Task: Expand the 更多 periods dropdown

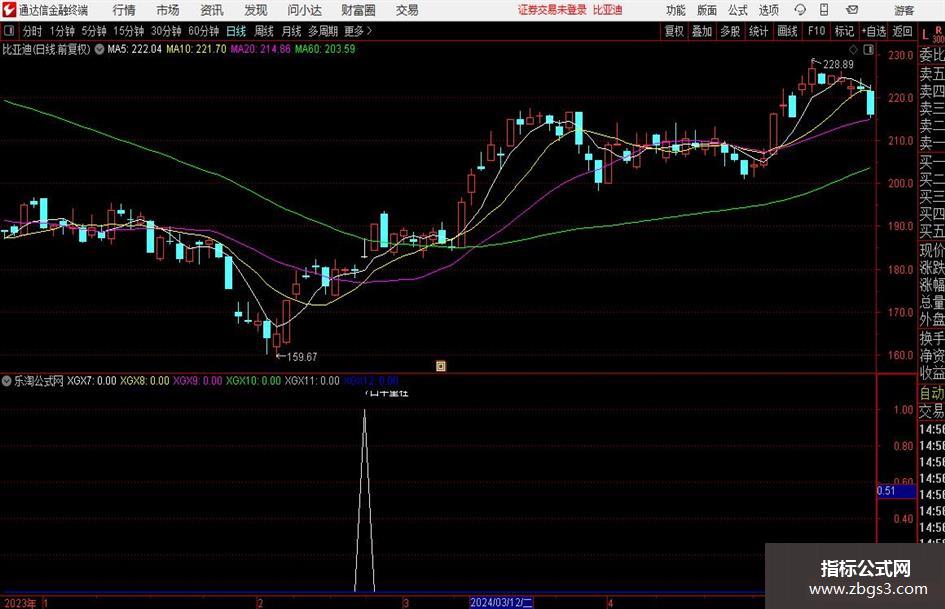Action: coord(358,31)
